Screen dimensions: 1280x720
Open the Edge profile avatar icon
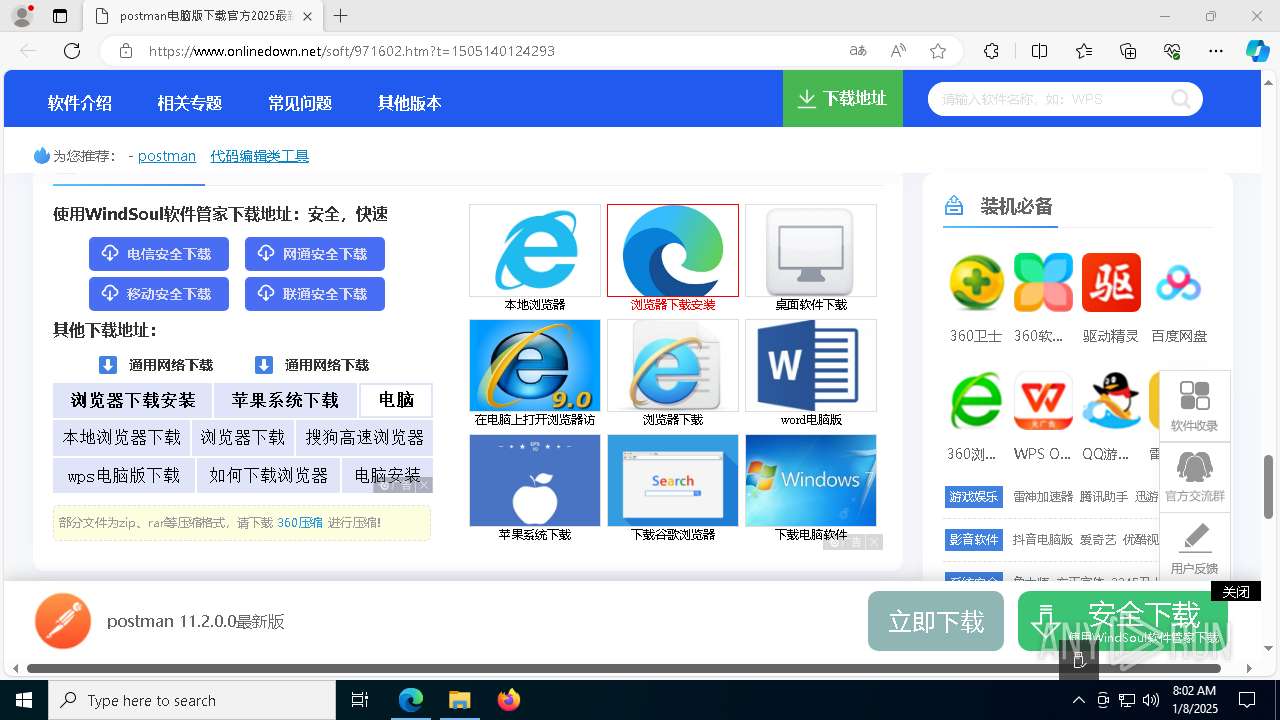click(x=22, y=16)
